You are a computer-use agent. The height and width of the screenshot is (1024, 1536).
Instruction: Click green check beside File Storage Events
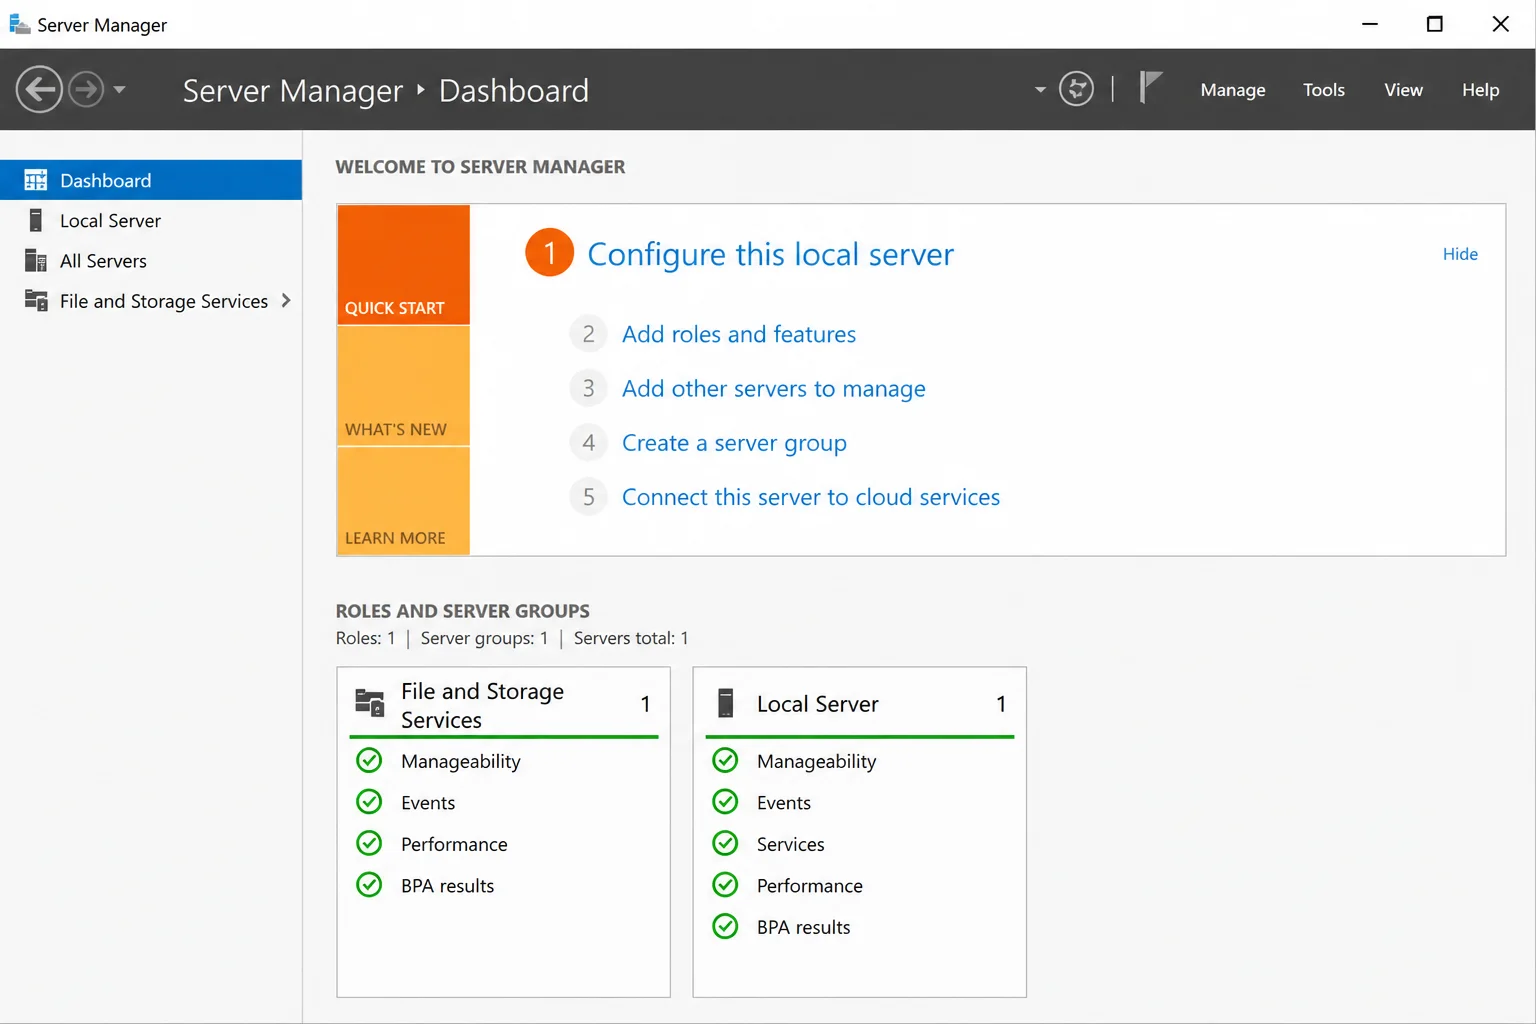point(369,802)
